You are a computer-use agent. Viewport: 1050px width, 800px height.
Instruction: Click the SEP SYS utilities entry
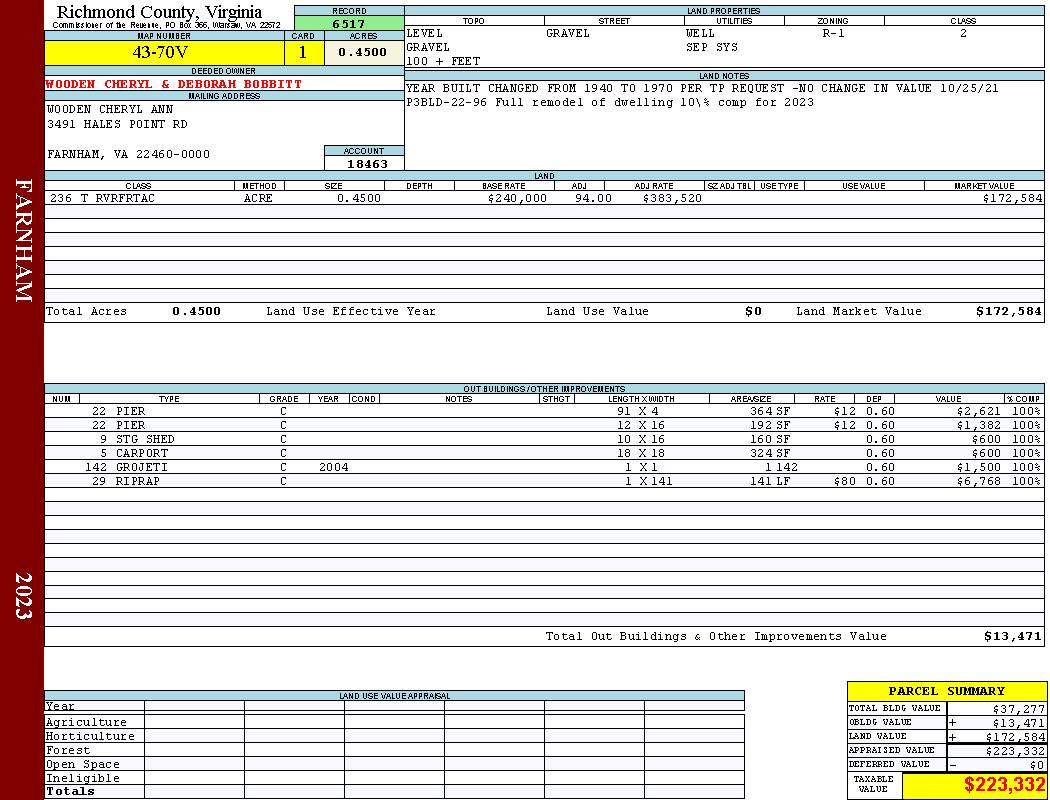click(712, 48)
